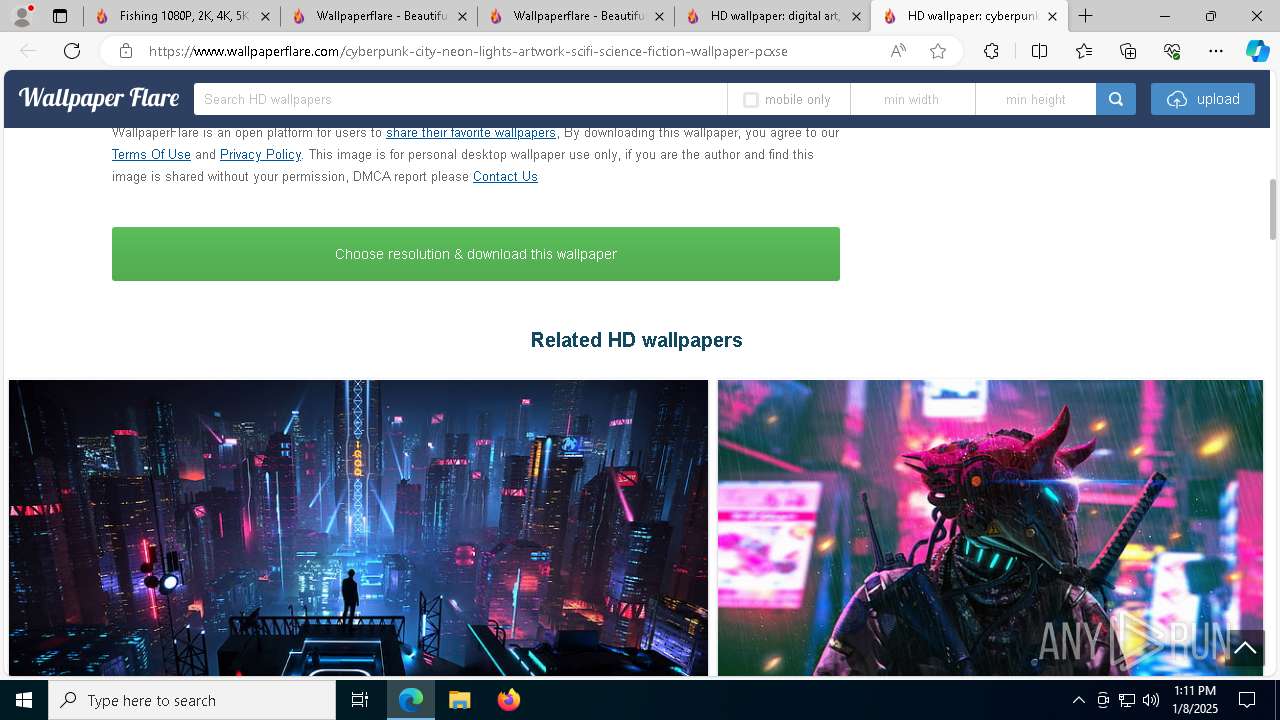
Task: Open Copilot sidebar
Action: (1257, 51)
